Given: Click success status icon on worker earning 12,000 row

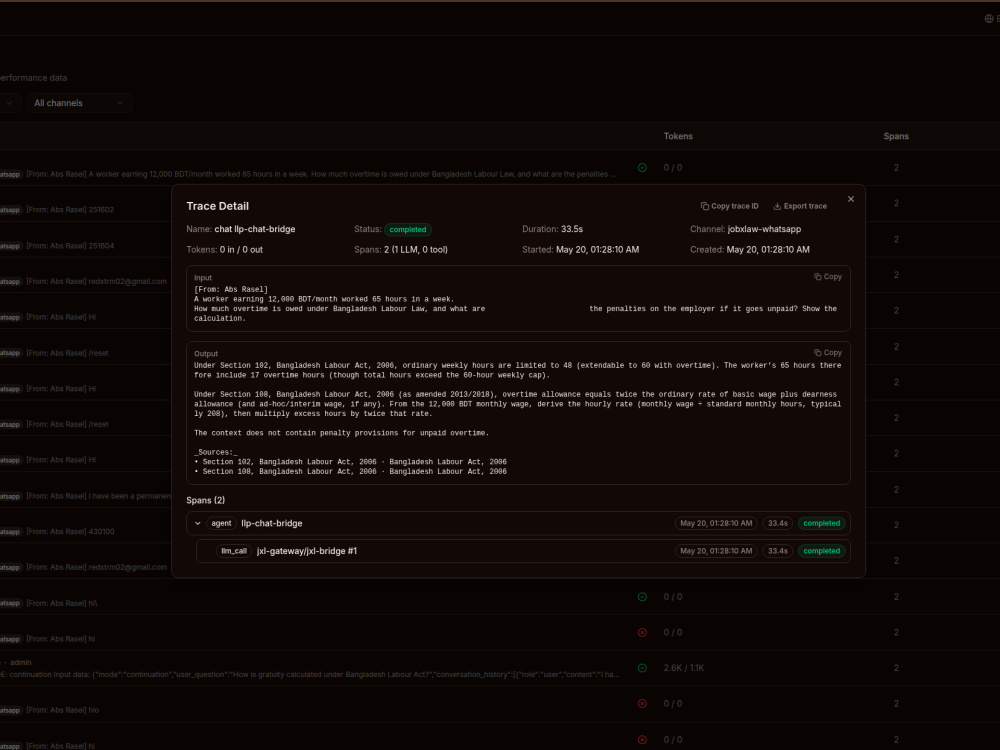Looking at the screenshot, I should pyautogui.click(x=642, y=168).
